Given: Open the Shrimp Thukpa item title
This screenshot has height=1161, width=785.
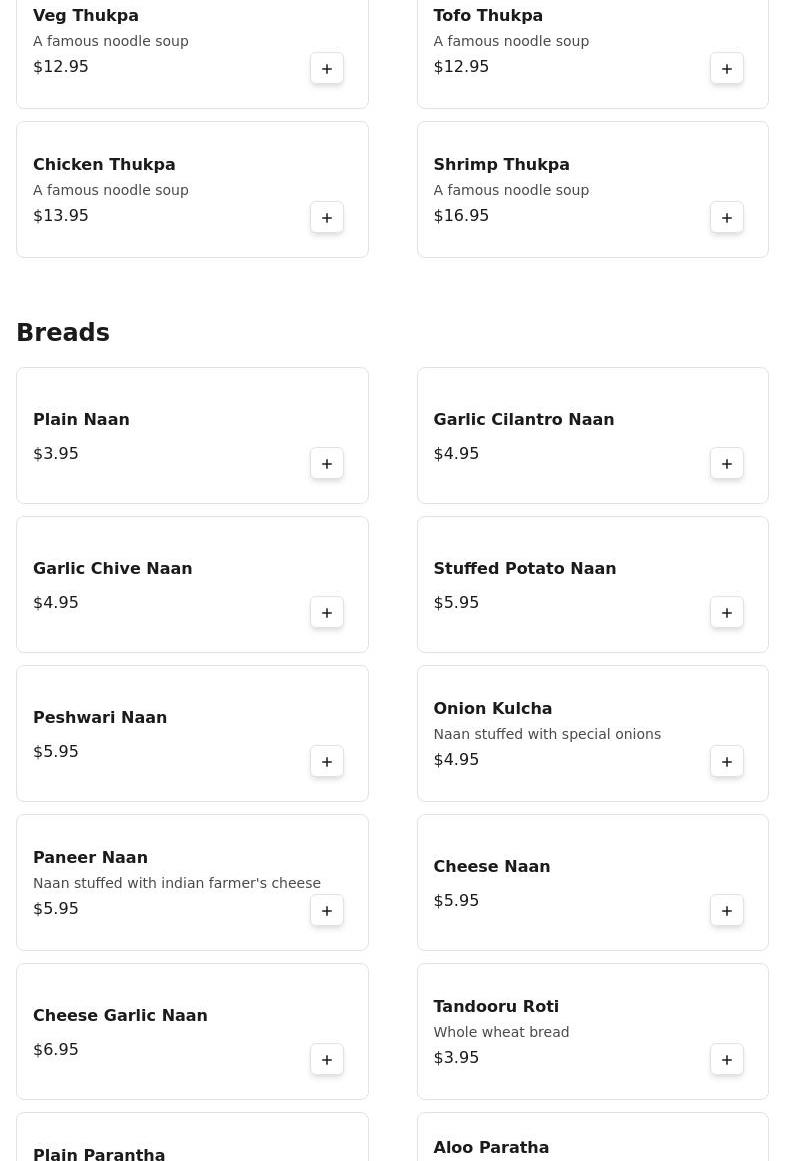Looking at the screenshot, I should [501, 165].
